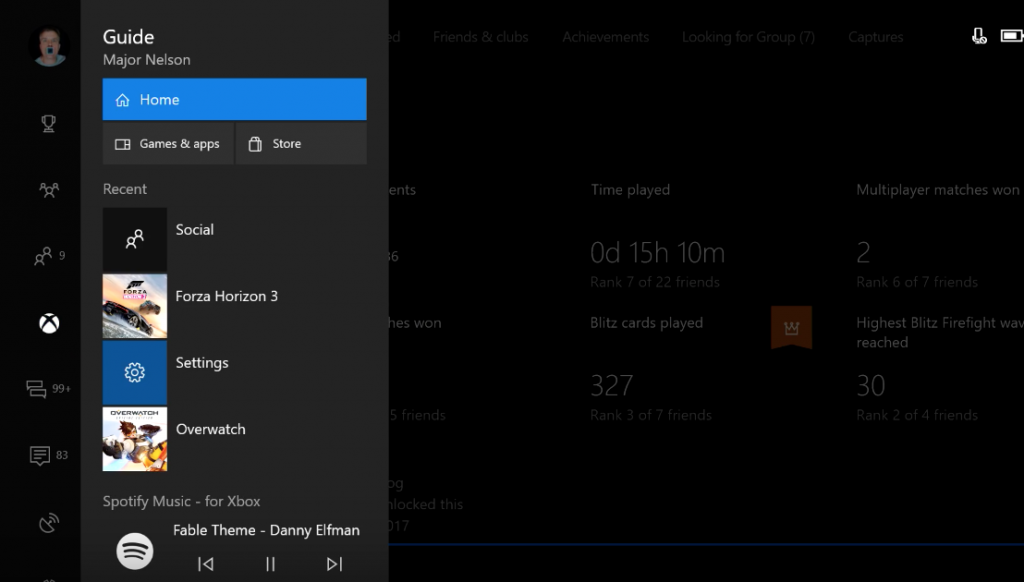The image size is (1024, 582).
Task: Go to Home in the Guide
Action: pos(234,99)
